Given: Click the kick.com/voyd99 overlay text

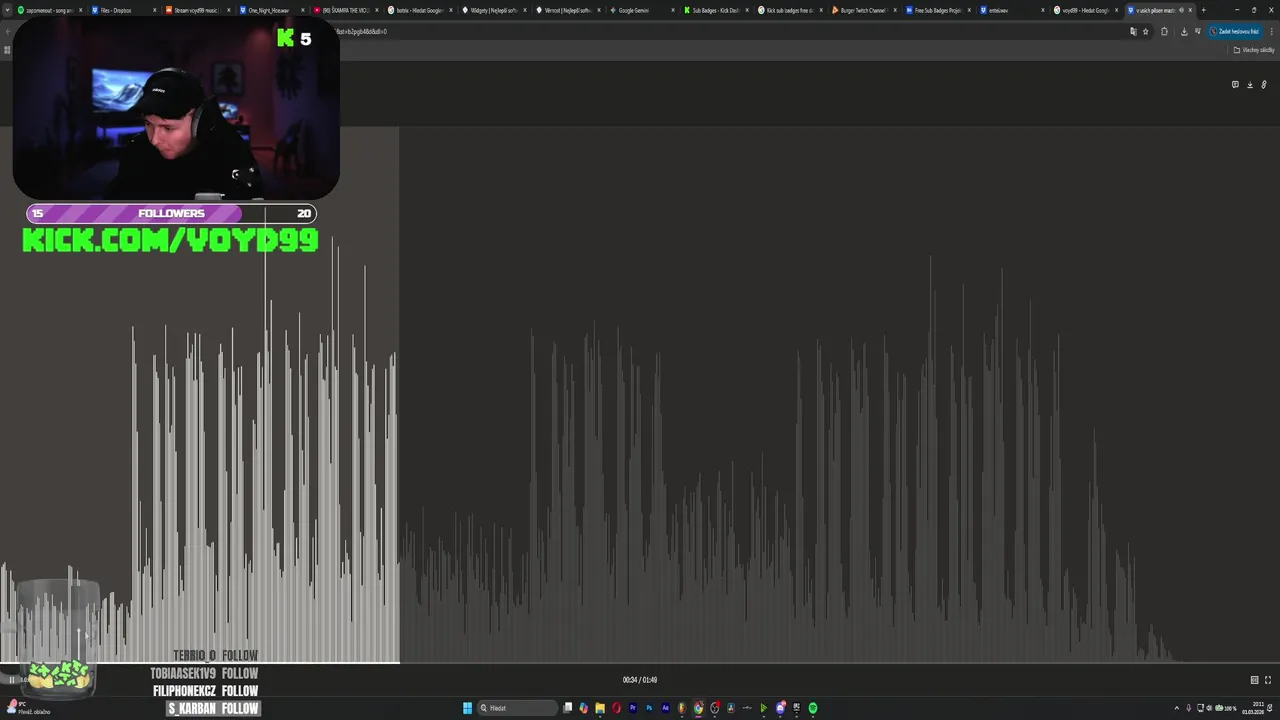Looking at the screenshot, I should point(170,240).
